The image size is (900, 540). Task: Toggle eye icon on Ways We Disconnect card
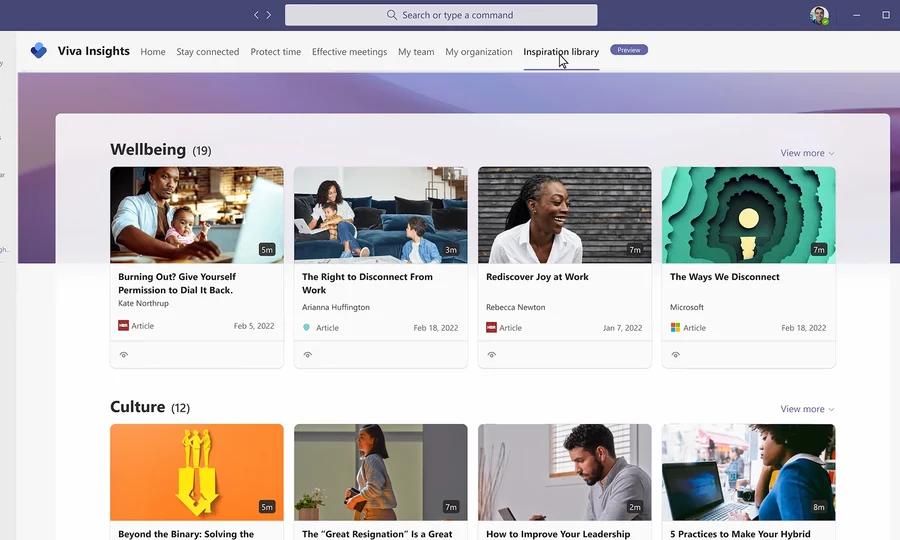tap(676, 355)
